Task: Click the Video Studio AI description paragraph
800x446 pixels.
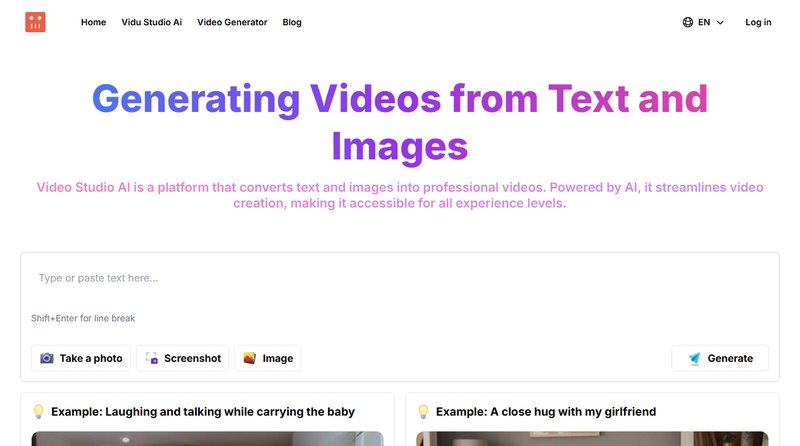Action: [399, 195]
